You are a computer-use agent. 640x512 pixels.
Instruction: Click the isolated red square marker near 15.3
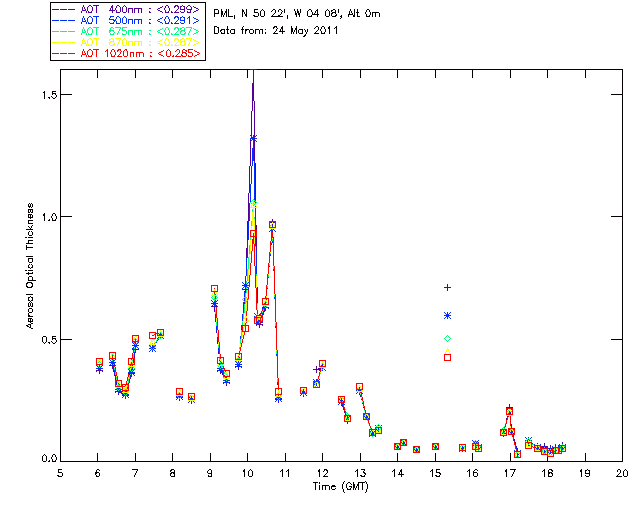pyautogui.click(x=447, y=357)
